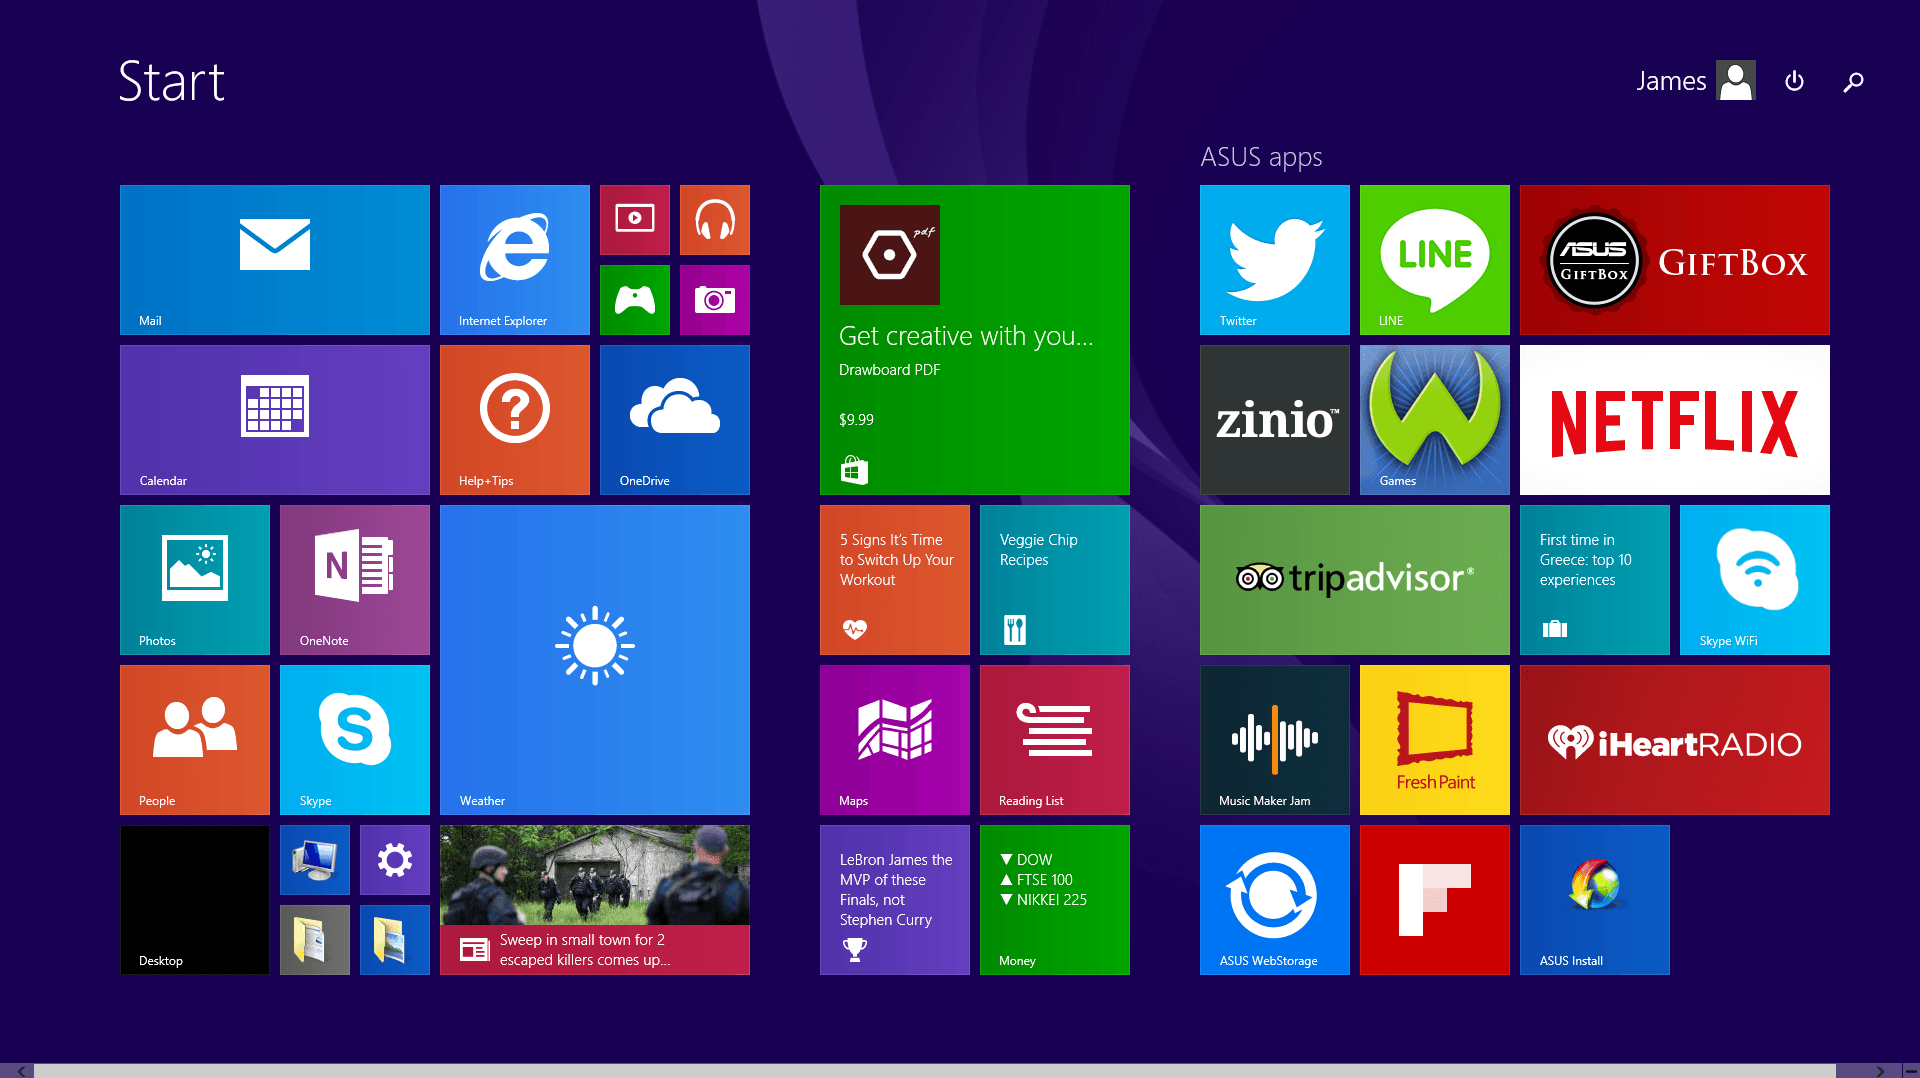Open the Camera tile
Image resolution: width=1920 pixels, height=1078 pixels.
point(715,300)
